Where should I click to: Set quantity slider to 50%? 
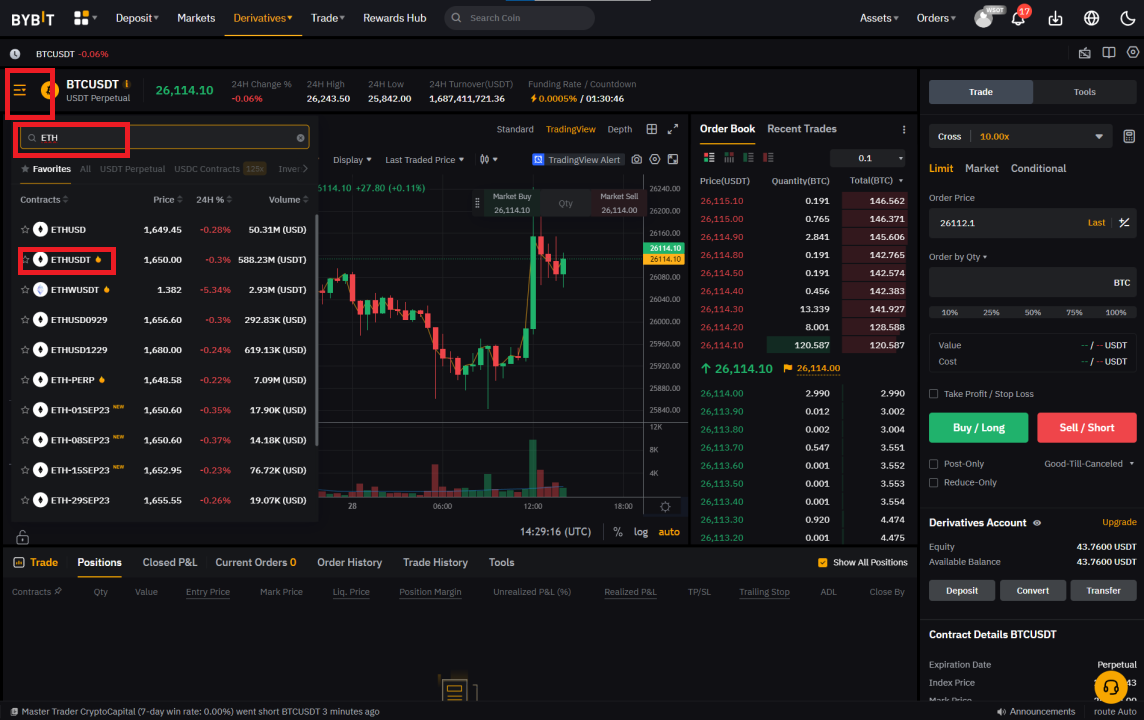point(1032,312)
